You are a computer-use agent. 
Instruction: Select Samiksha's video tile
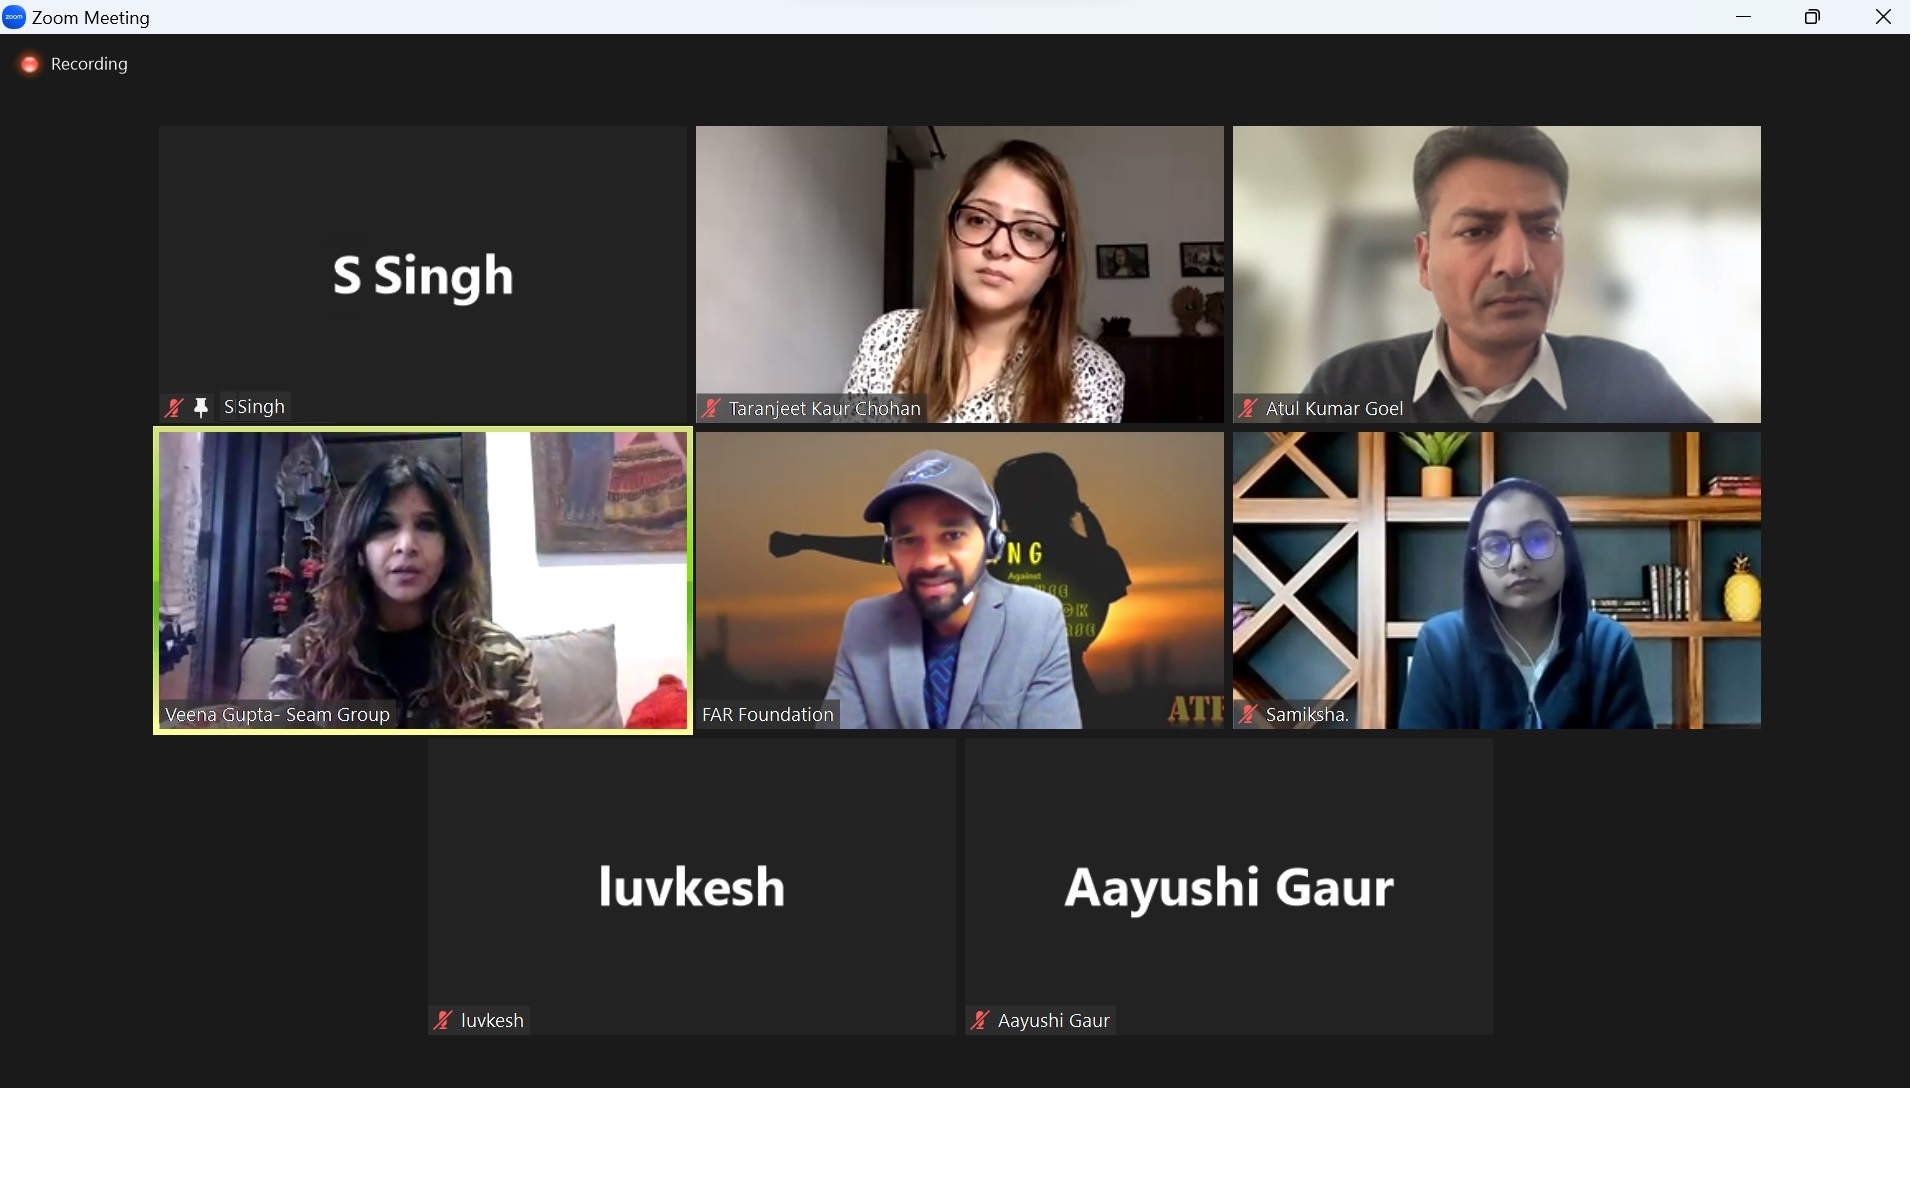click(1497, 580)
